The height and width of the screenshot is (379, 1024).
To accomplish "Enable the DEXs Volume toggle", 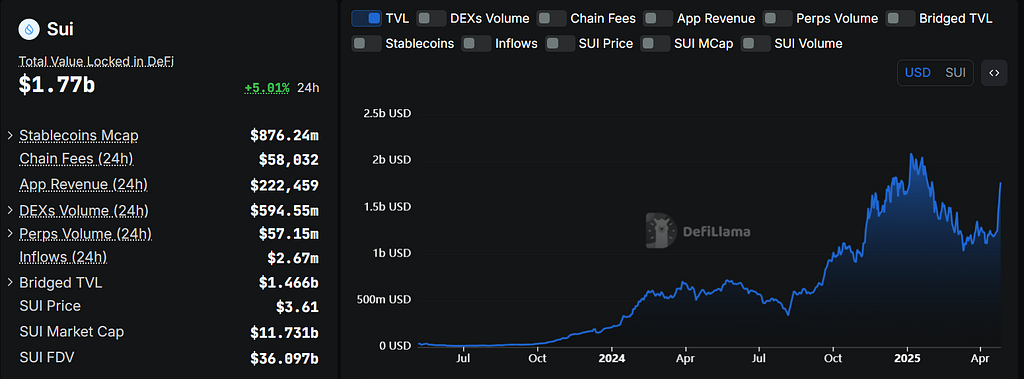I will 431,18.
